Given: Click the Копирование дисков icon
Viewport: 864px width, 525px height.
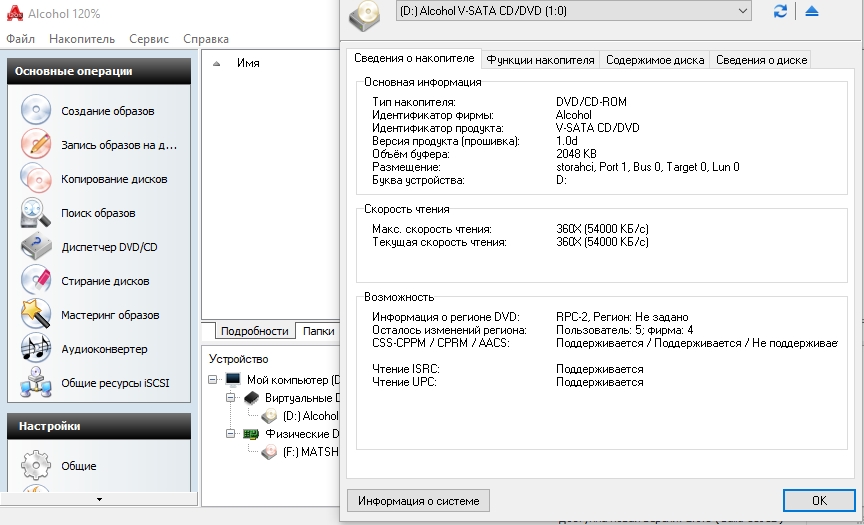Looking at the screenshot, I should [36, 178].
